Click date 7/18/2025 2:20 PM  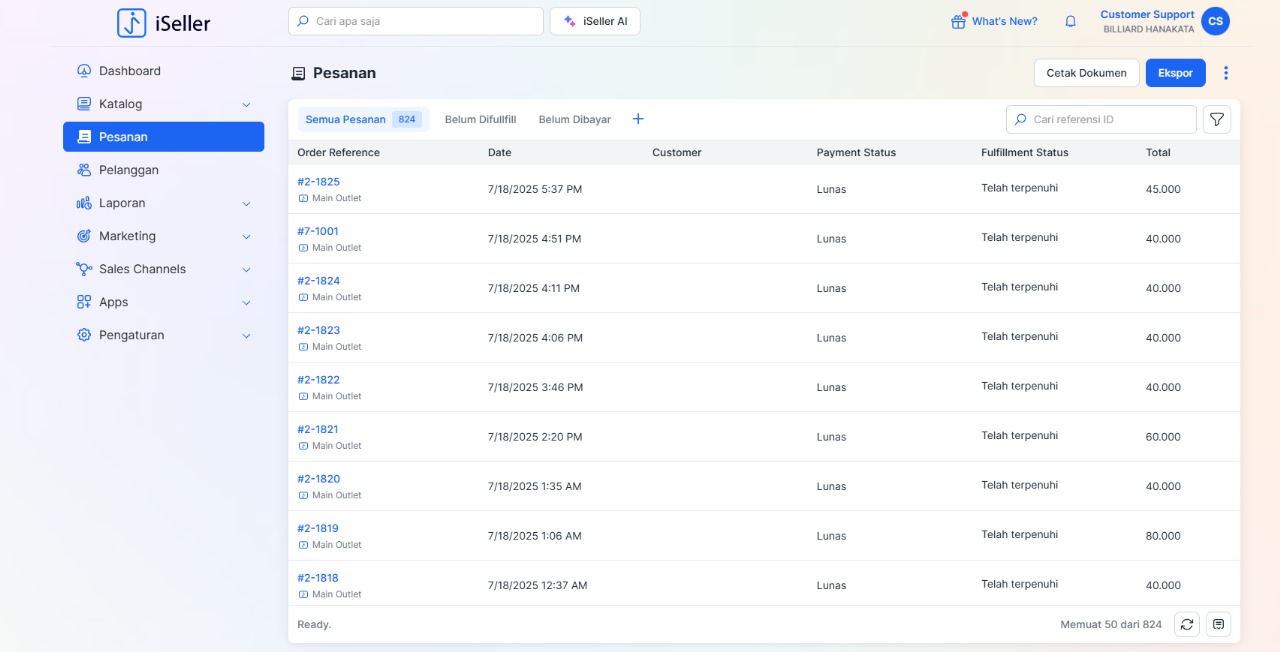tap(535, 437)
